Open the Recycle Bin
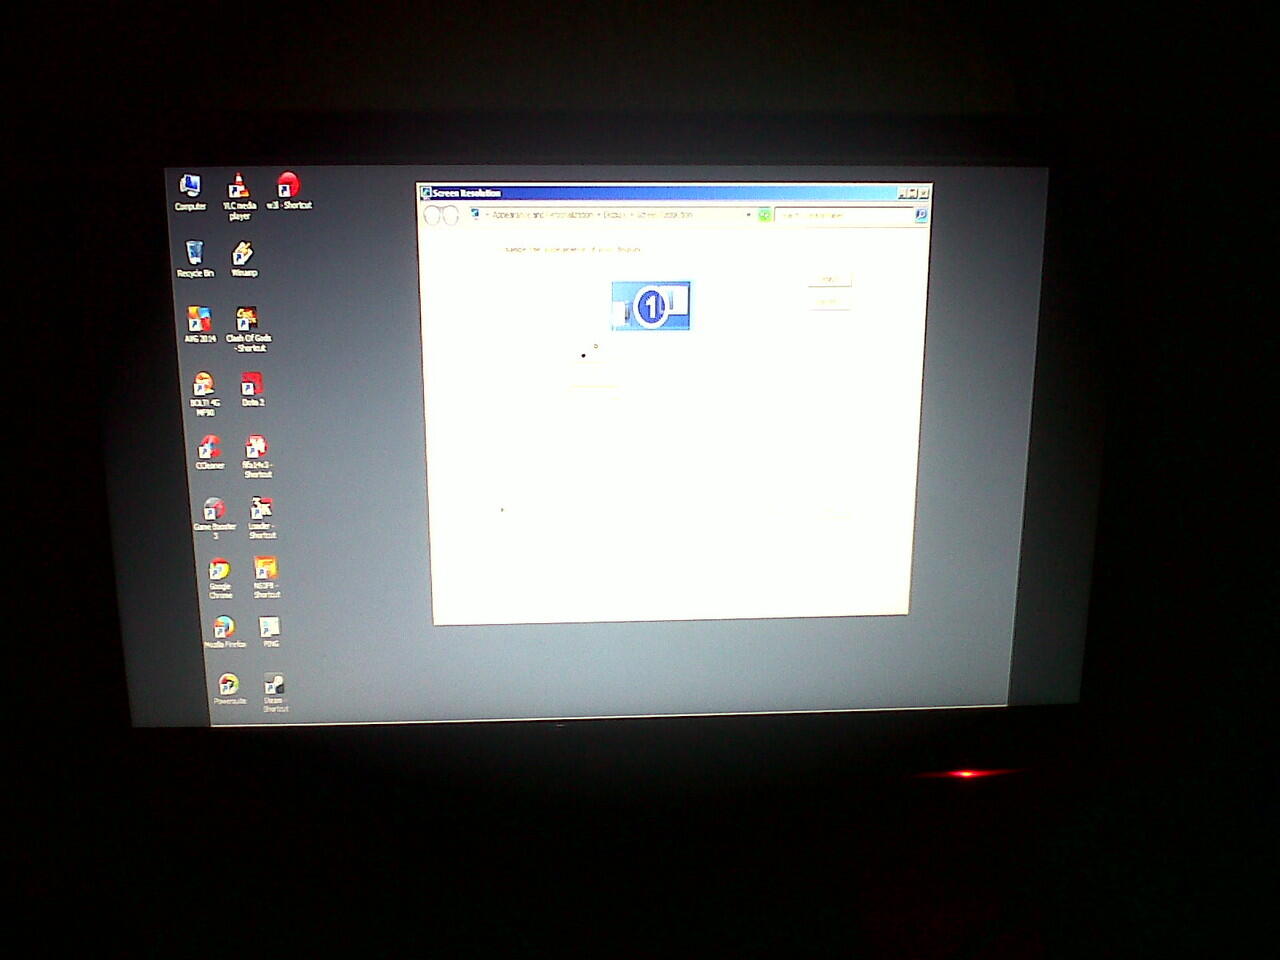 point(195,259)
